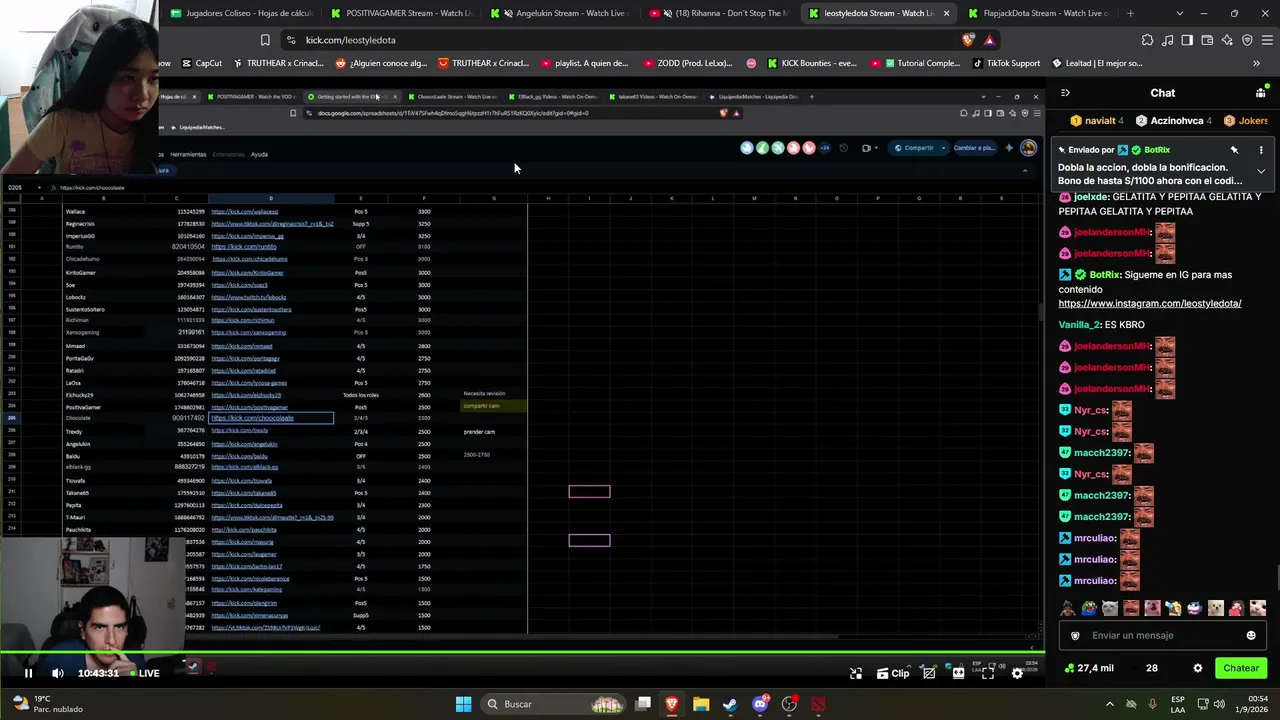Viewport: 1280px width, 720px height.
Task: Open Steam from taskbar
Action: click(730, 704)
